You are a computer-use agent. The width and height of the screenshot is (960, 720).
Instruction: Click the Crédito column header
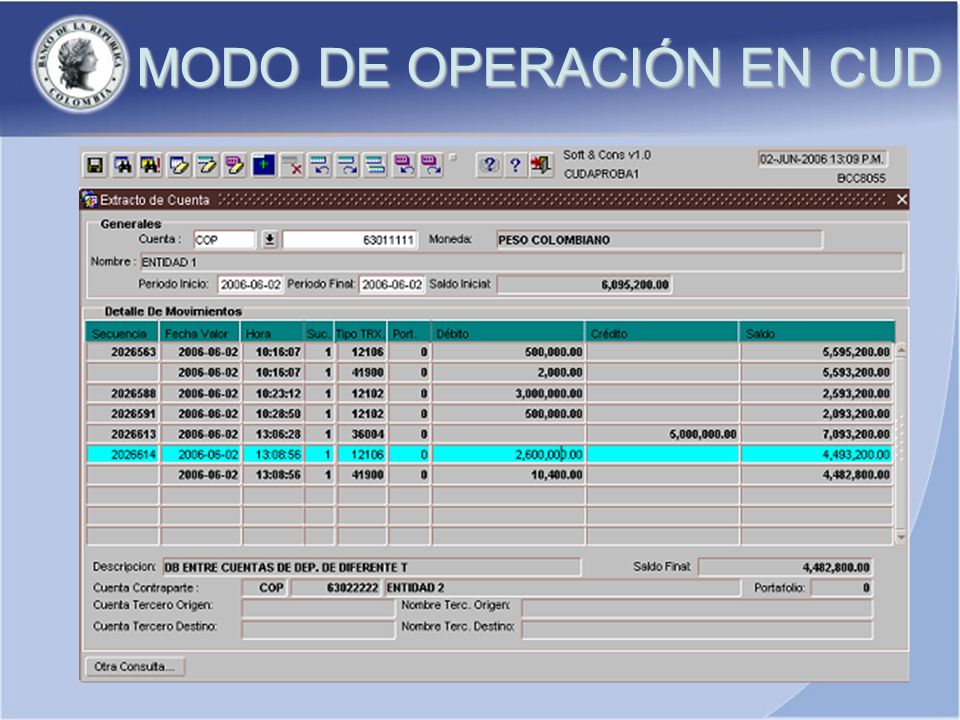tap(662, 334)
